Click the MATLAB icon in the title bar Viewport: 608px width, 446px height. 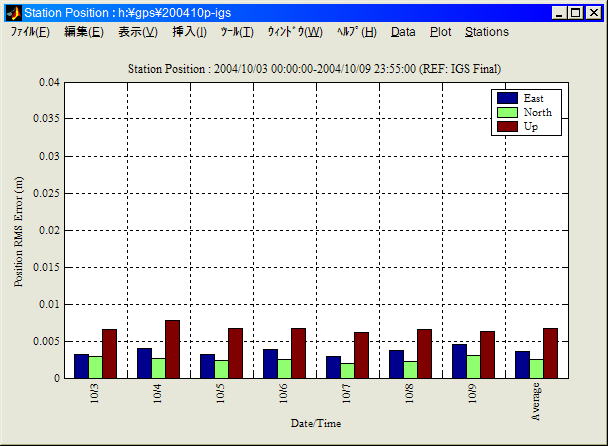point(13,13)
